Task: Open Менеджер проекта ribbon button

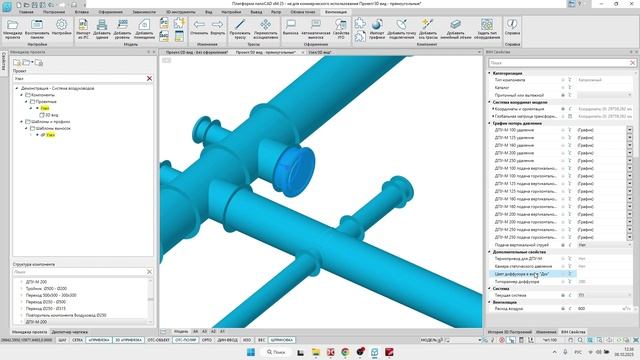Action: (12, 29)
